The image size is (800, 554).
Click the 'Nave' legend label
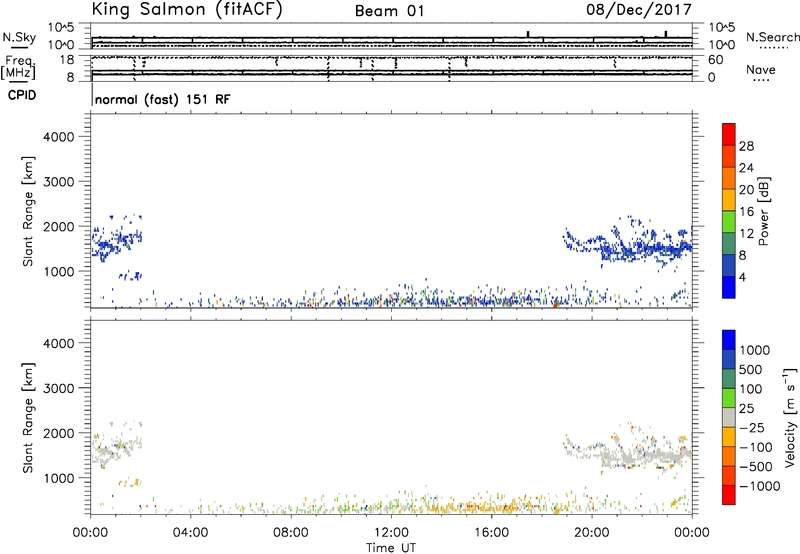(x=760, y=69)
